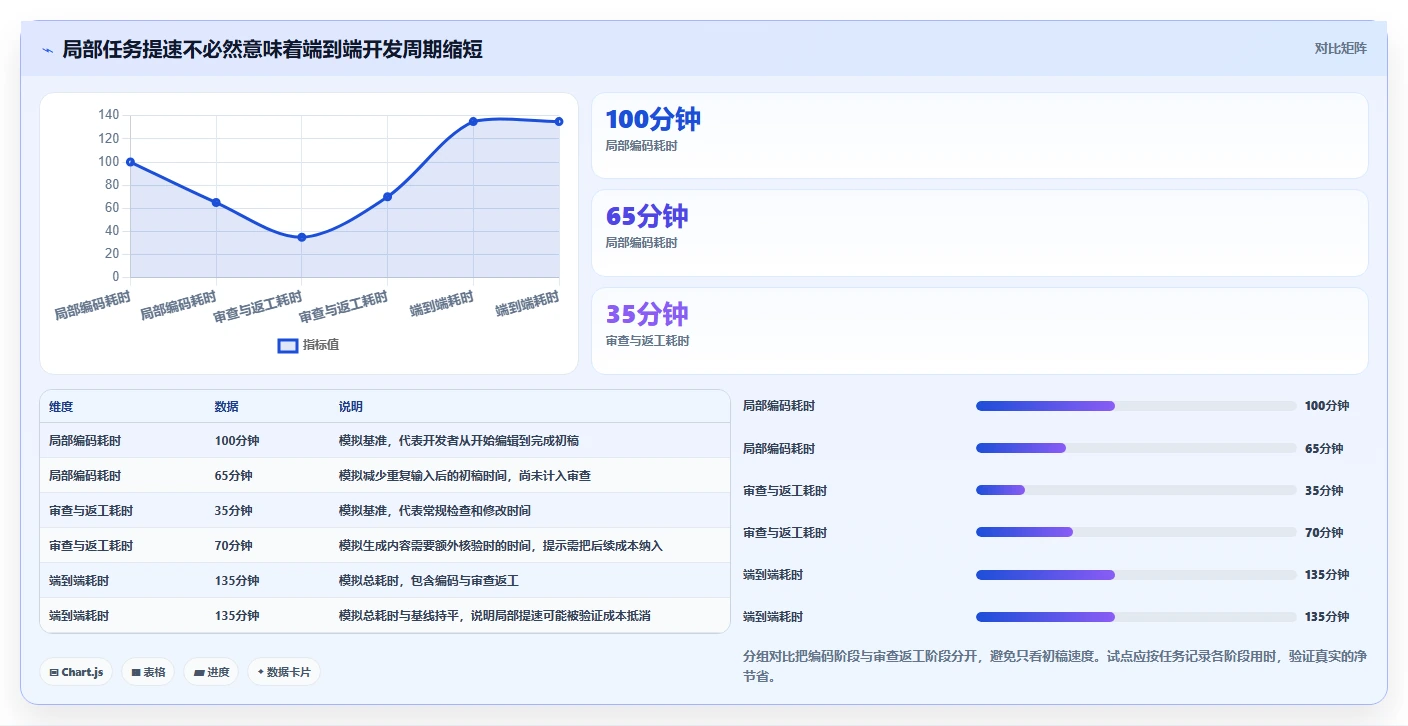Click the lowest chart data point at 35

(302, 237)
